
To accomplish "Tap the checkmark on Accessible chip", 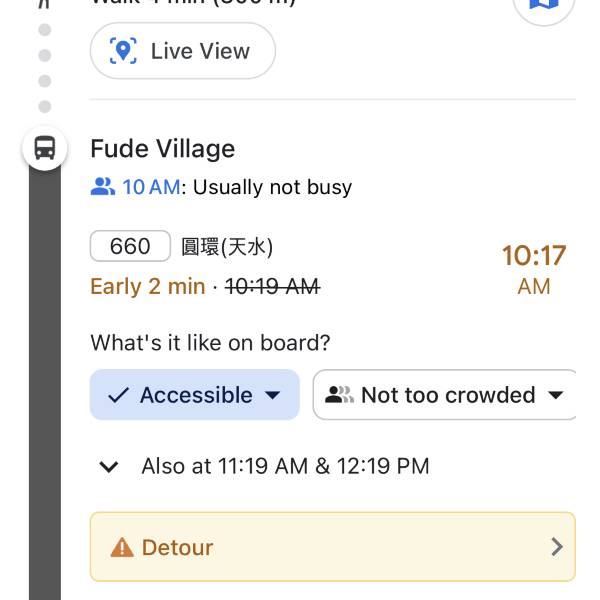I will click(118, 395).
